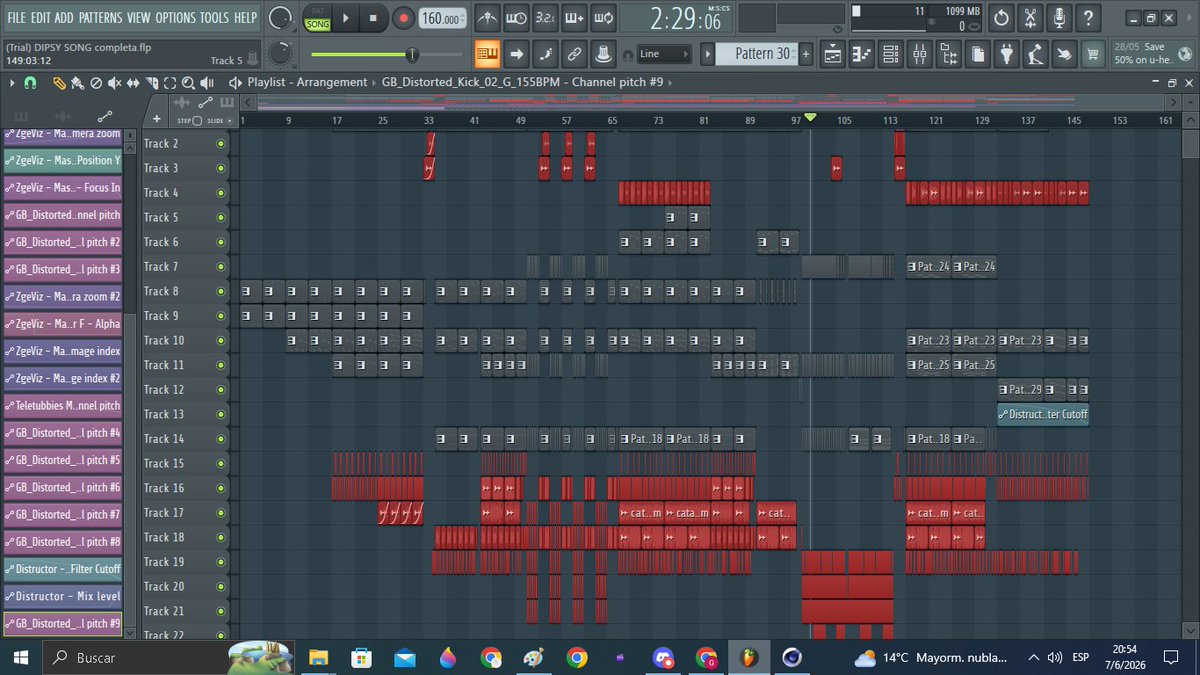Viewport: 1200px width, 675px height.
Task: Mute Track 20 via its green light
Action: (221, 587)
